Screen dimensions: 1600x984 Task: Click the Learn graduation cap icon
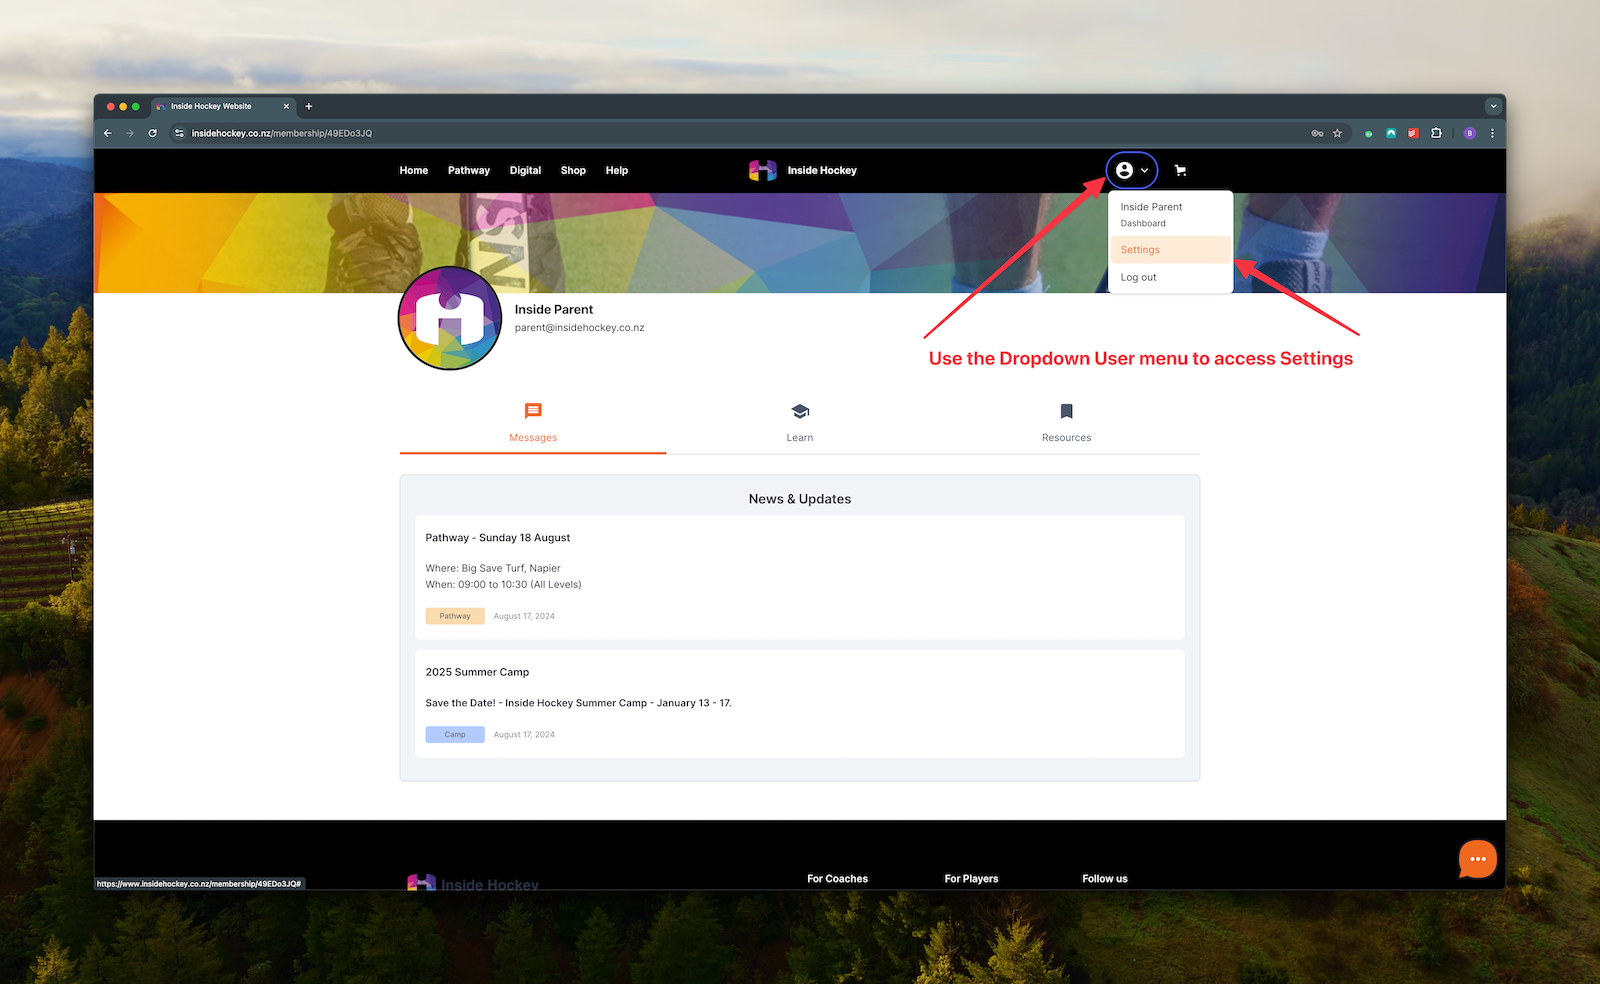(800, 411)
